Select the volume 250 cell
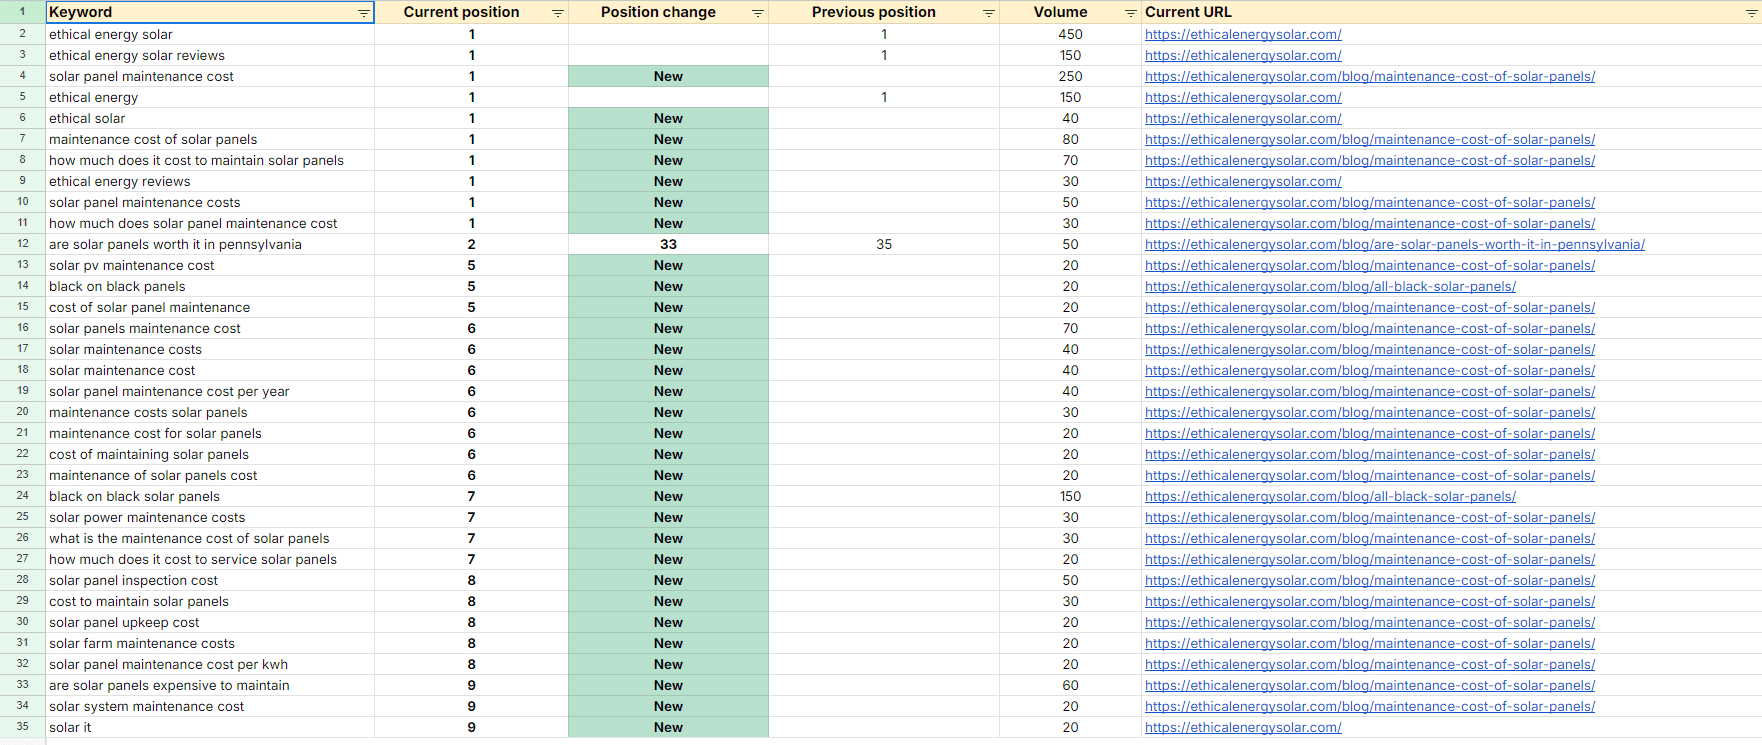Screen dimensions: 1762x745 point(1070,76)
